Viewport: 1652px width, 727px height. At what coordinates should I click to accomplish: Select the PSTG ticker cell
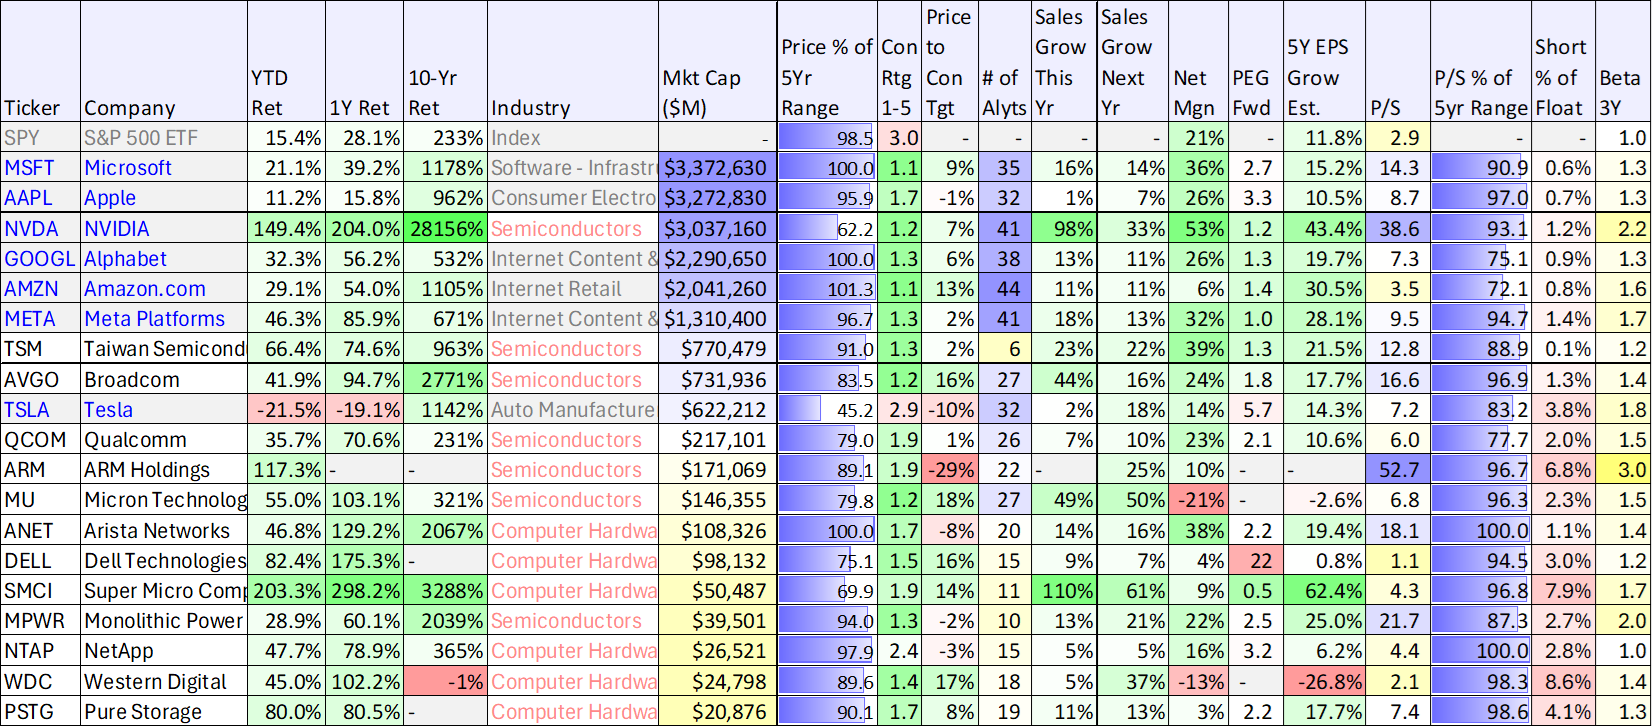point(40,712)
